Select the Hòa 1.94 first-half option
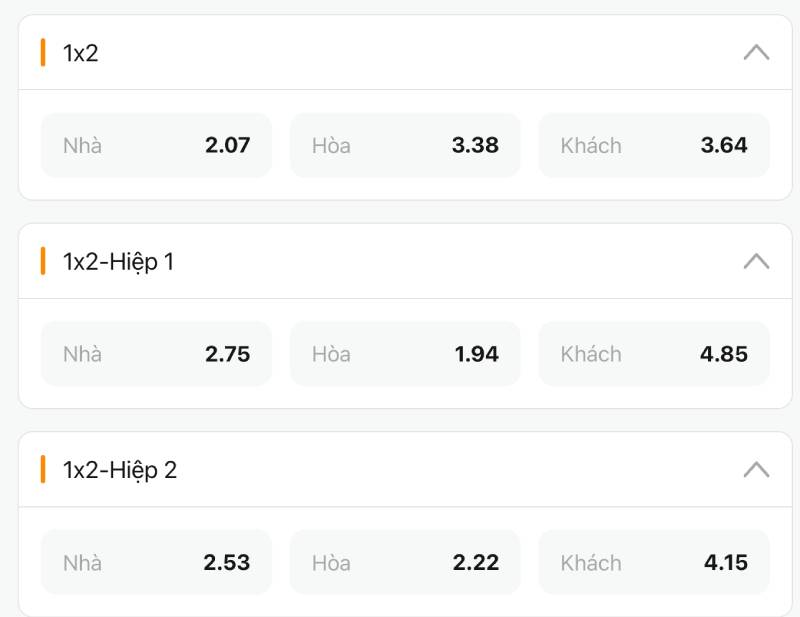Viewport: 800px width, 617px height. point(405,354)
